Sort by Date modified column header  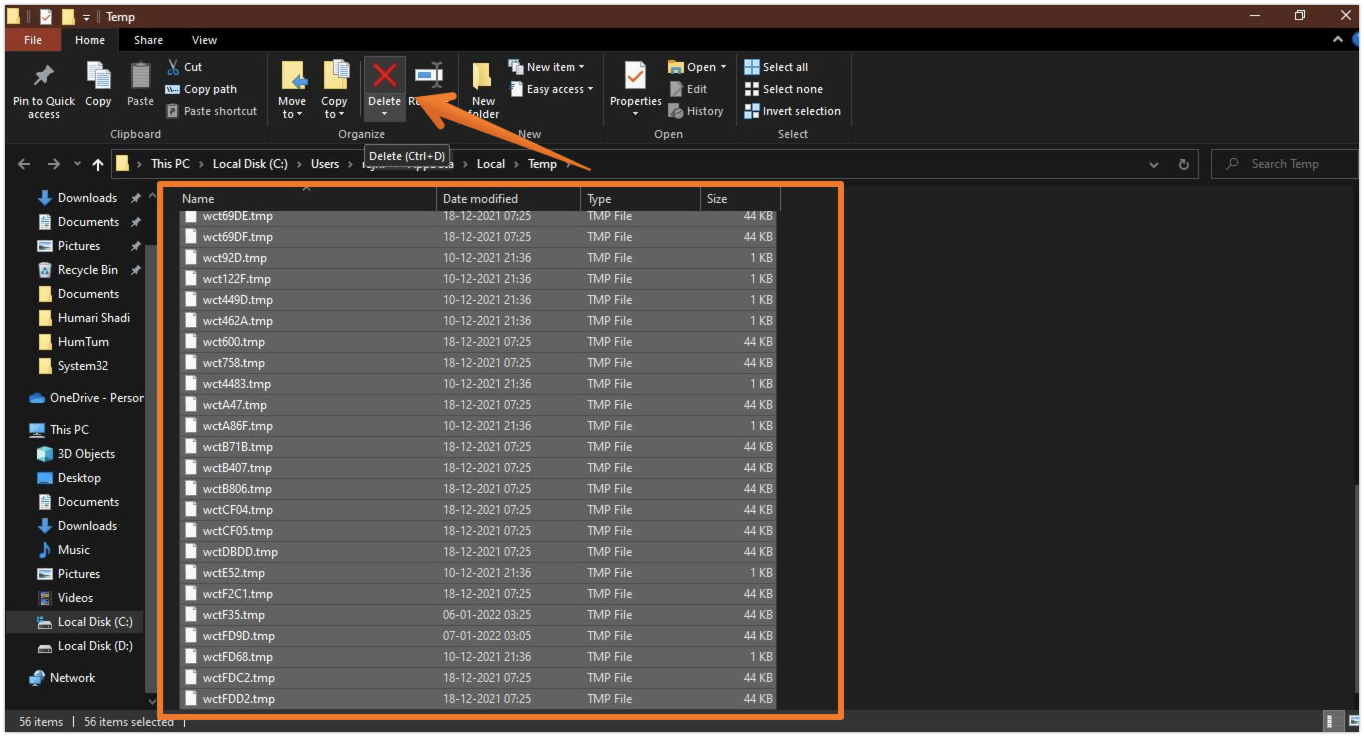481,199
